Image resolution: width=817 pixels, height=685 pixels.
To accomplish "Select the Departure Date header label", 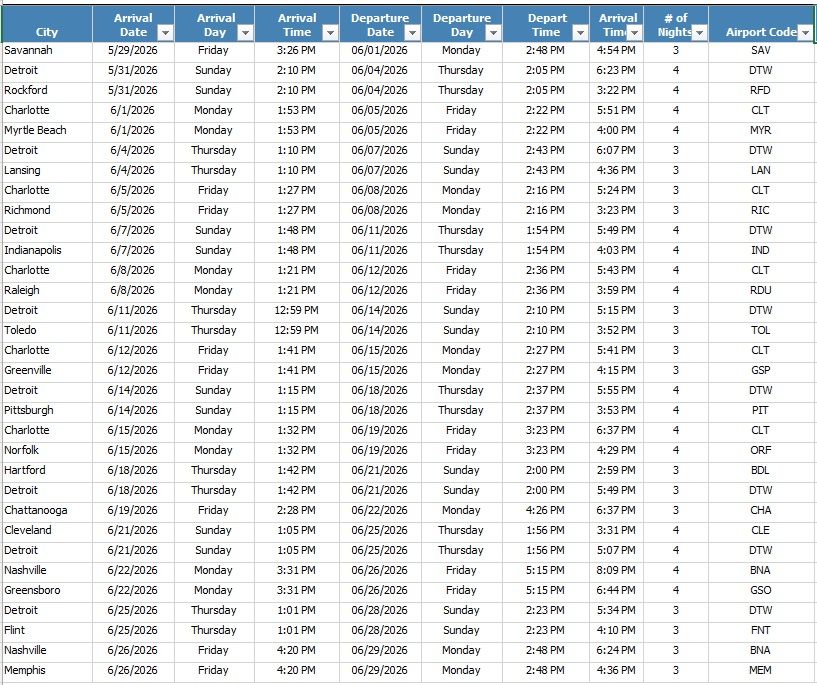I will [x=380, y=25].
